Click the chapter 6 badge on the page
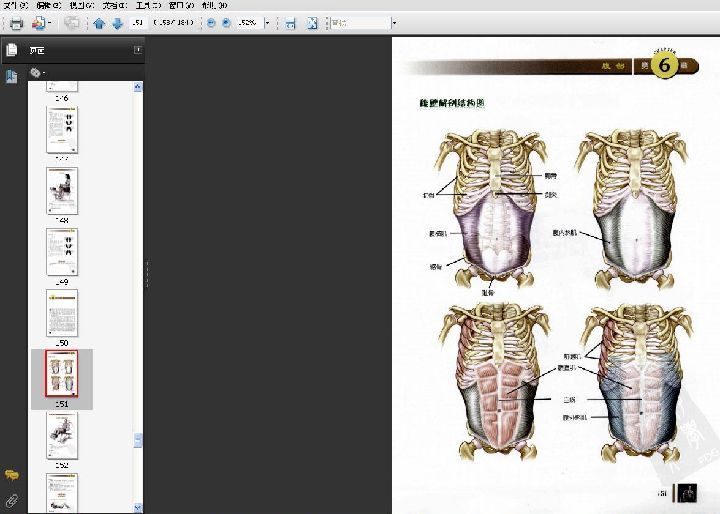 [x=664, y=65]
